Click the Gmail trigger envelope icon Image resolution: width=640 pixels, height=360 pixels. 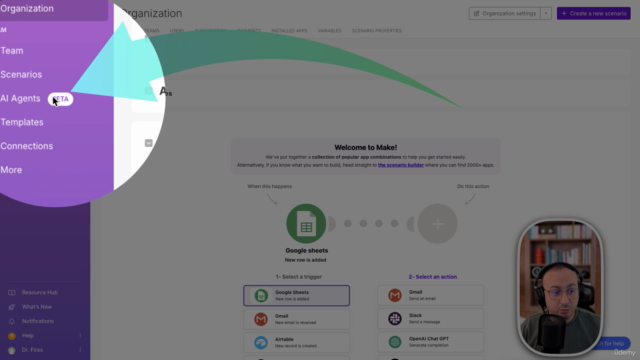(261, 319)
